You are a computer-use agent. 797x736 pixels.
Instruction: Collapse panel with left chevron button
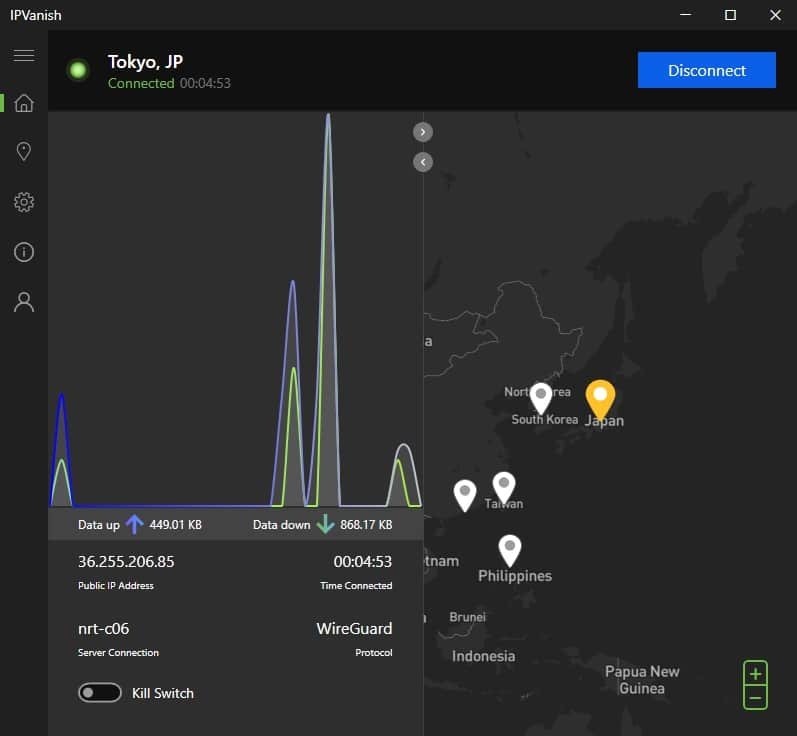[423, 161]
